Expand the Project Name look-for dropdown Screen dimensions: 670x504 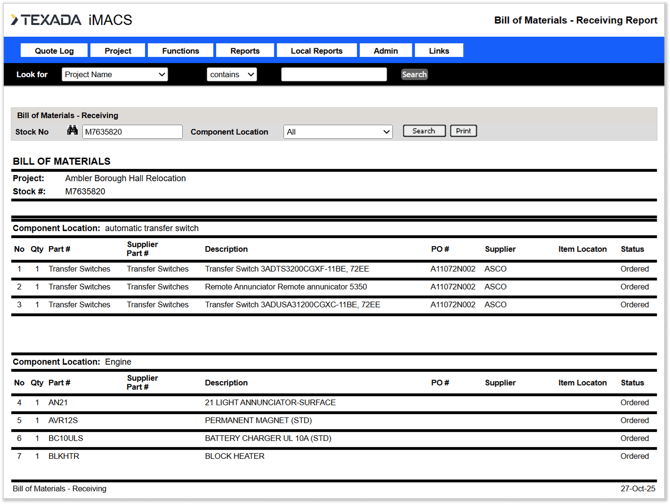pyautogui.click(x=114, y=75)
